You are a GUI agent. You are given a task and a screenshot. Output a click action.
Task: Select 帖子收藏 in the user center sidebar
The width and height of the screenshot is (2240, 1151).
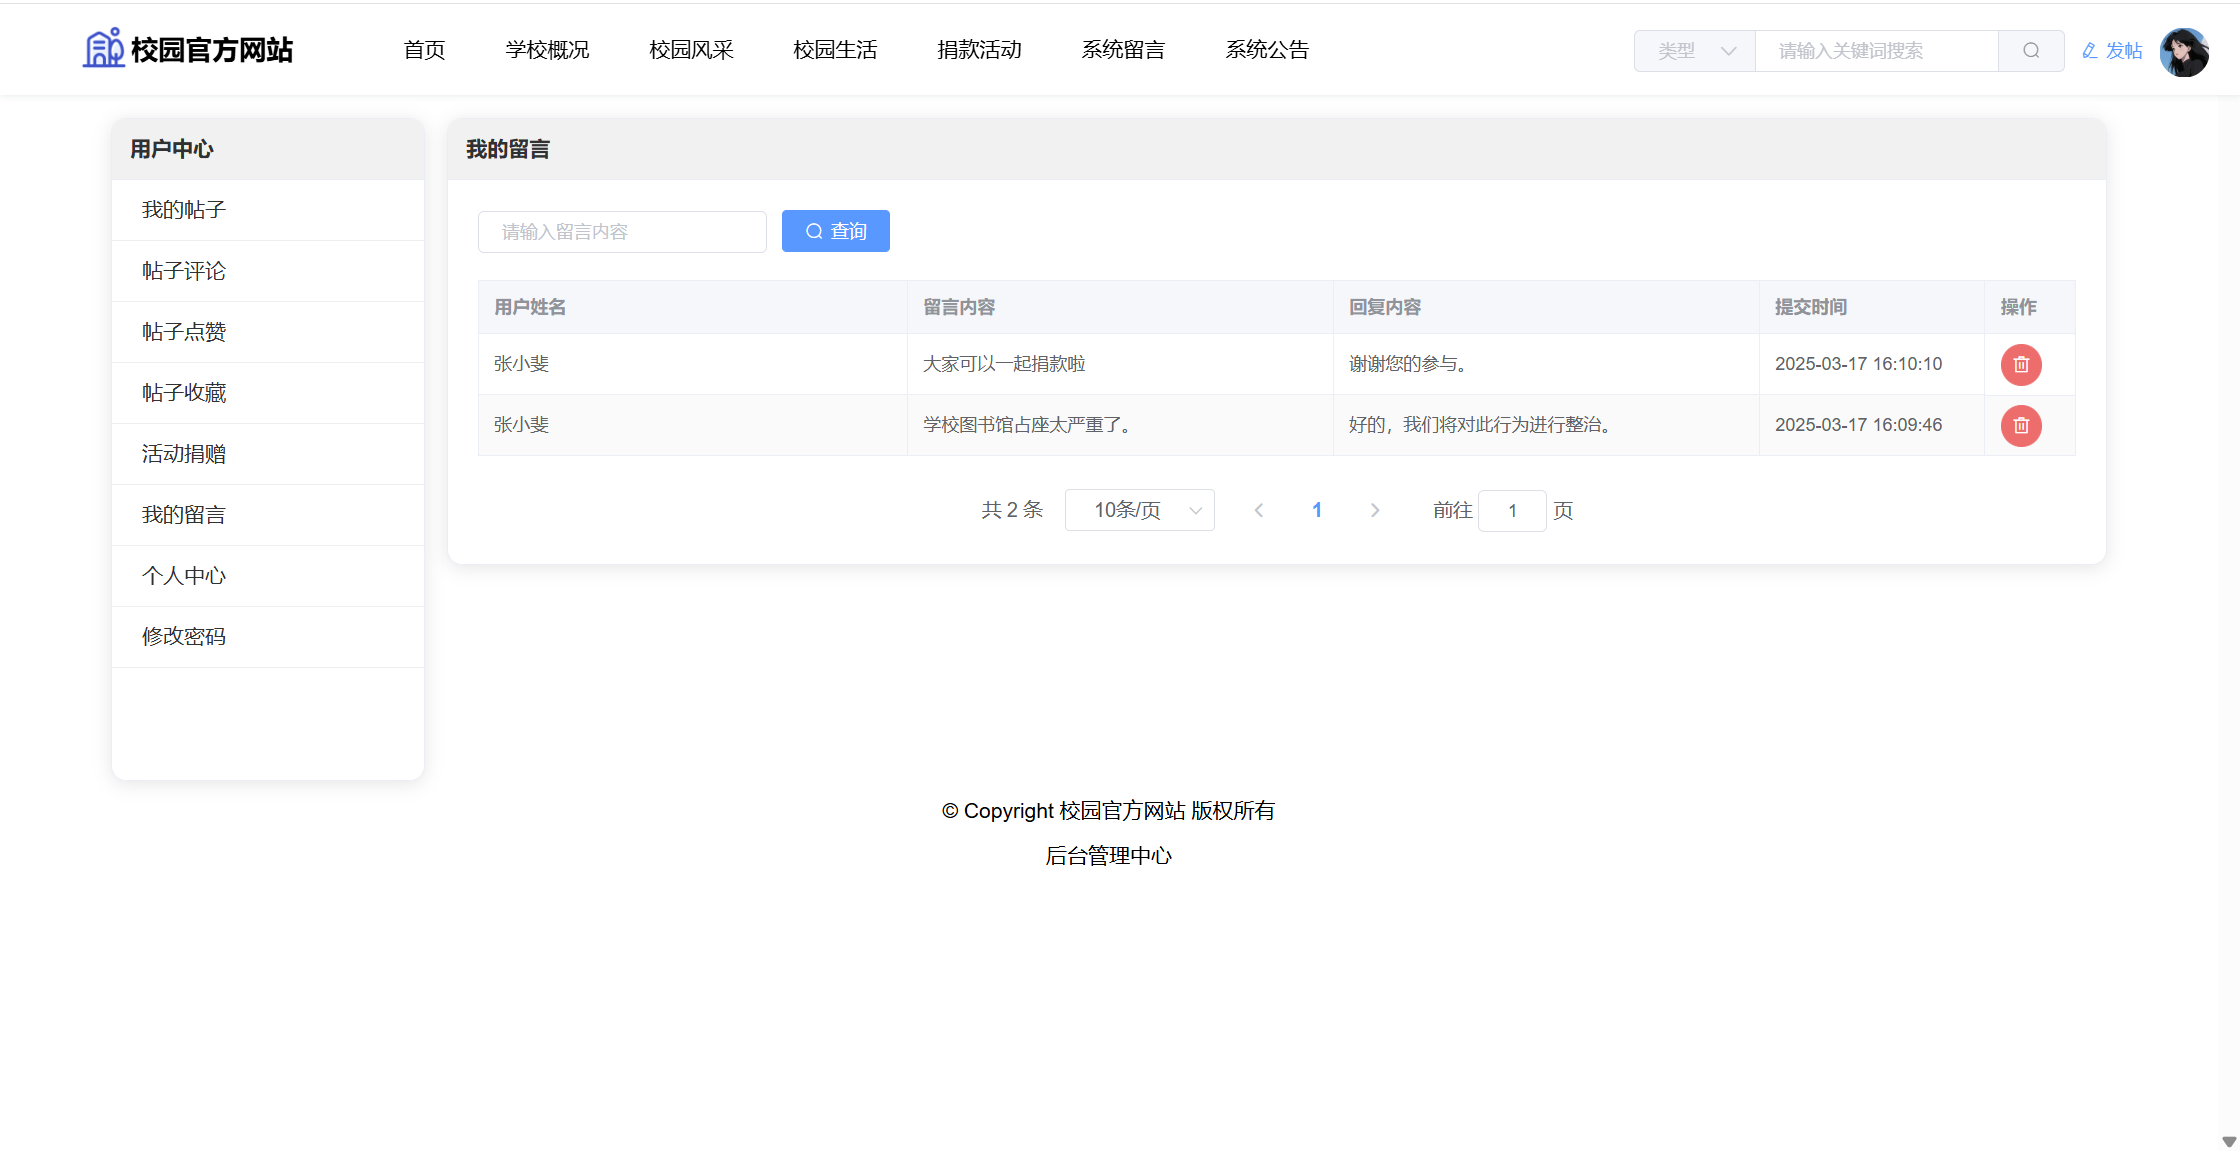184,393
